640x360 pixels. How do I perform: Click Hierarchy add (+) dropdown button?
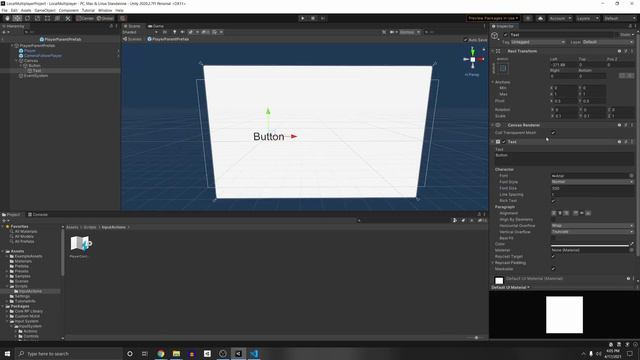point(5,32)
